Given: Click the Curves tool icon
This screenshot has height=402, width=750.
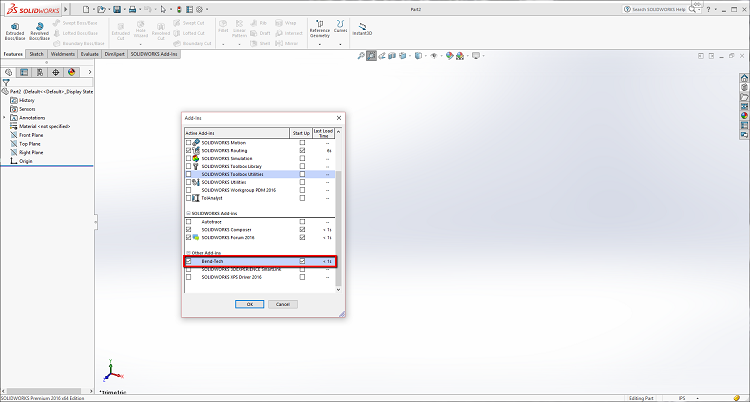Looking at the screenshot, I should tap(340, 24).
